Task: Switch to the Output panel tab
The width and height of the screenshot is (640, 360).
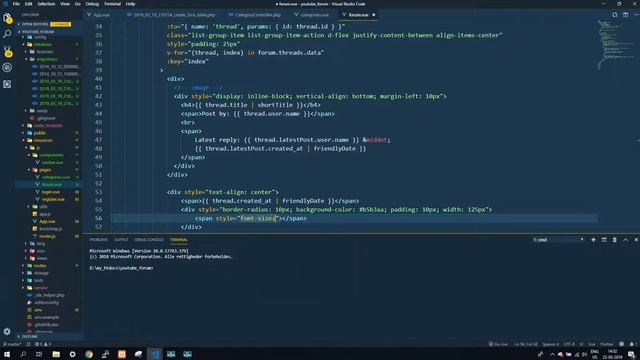Action: coord(121,240)
